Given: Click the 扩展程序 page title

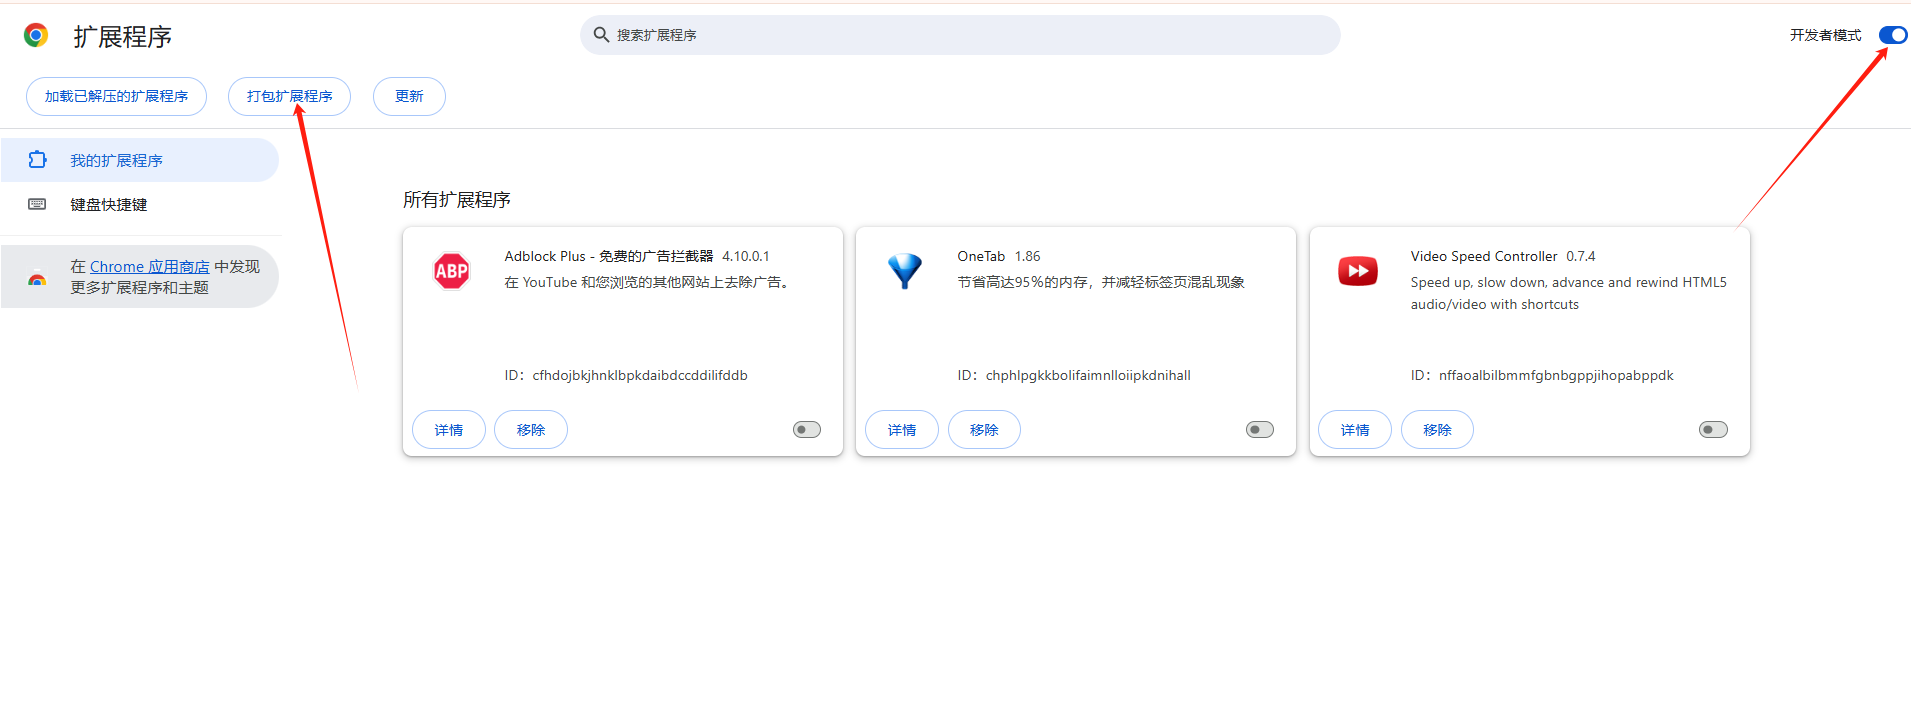Looking at the screenshot, I should tap(122, 37).
